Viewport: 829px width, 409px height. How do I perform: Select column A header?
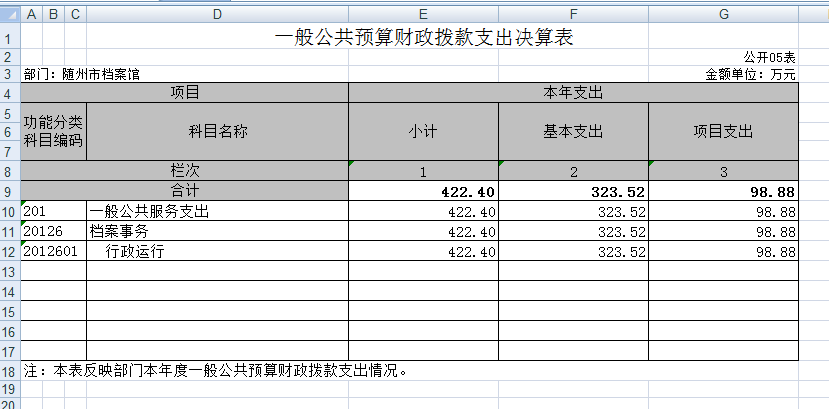click(31, 13)
